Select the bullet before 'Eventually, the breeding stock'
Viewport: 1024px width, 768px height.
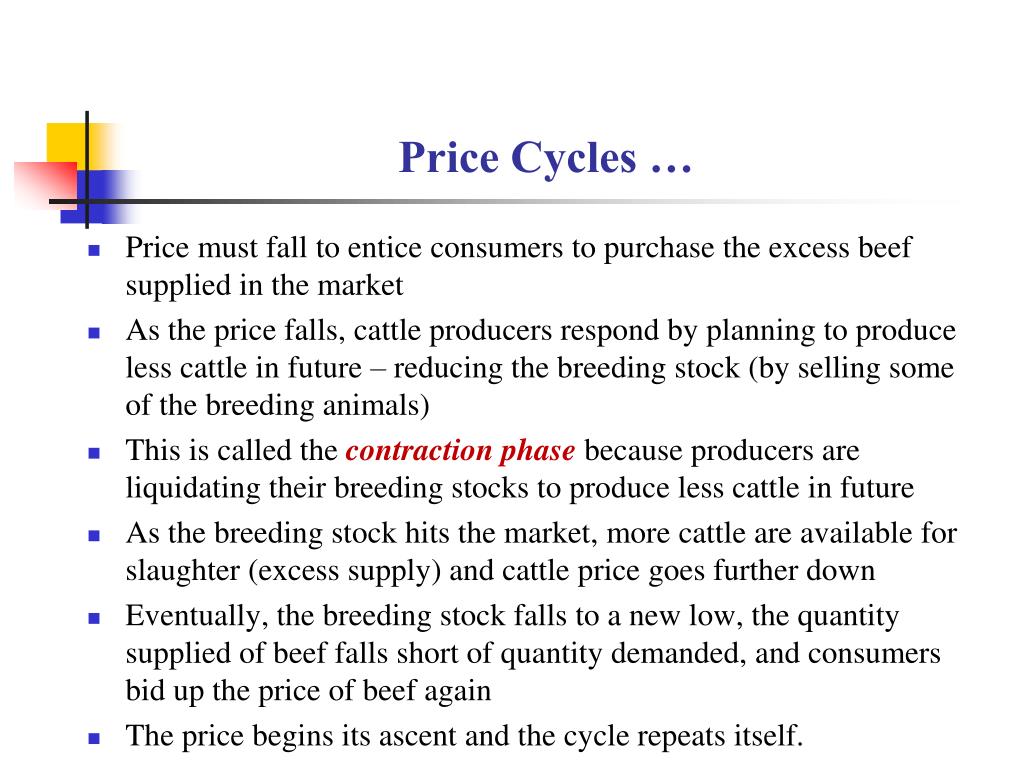tap(94, 618)
